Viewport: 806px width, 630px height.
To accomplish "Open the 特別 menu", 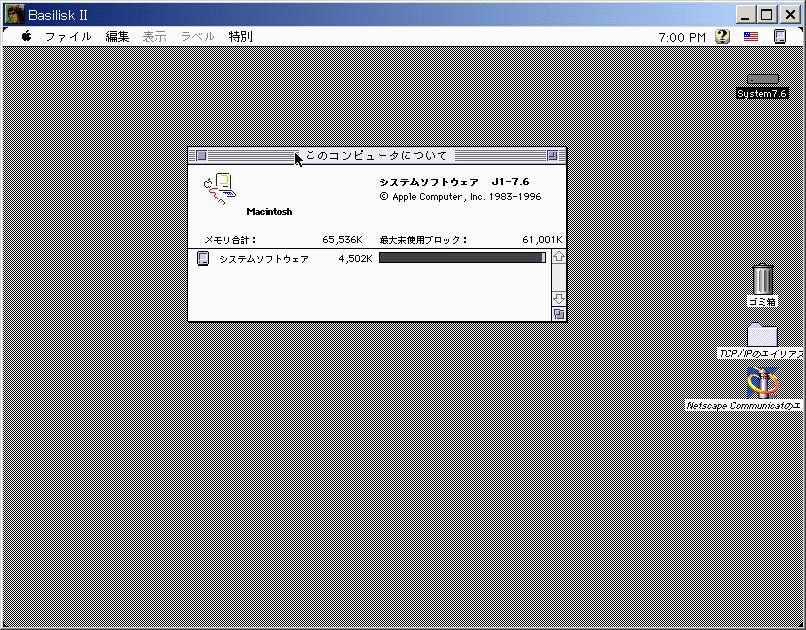I will [241, 36].
